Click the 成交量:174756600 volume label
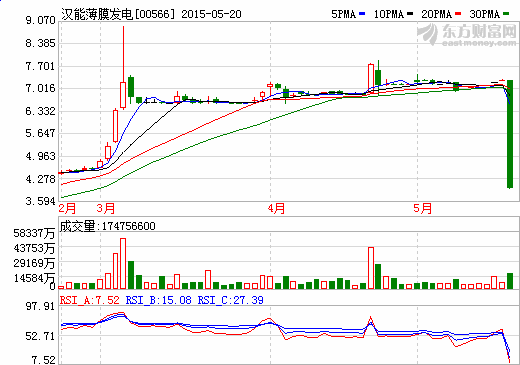Screen dimensions: 520x365 tap(107, 226)
